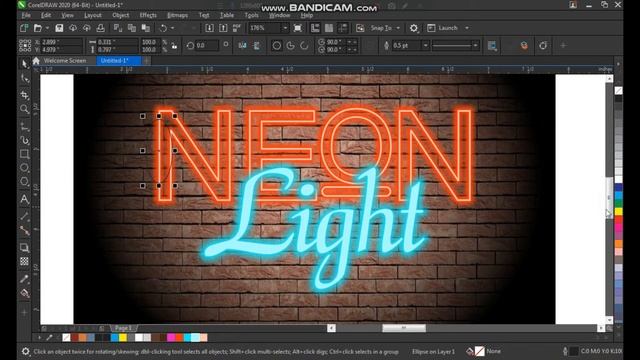Image resolution: width=640 pixels, height=360 pixels.
Task: Toggle show rulers button
Action: (315, 28)
